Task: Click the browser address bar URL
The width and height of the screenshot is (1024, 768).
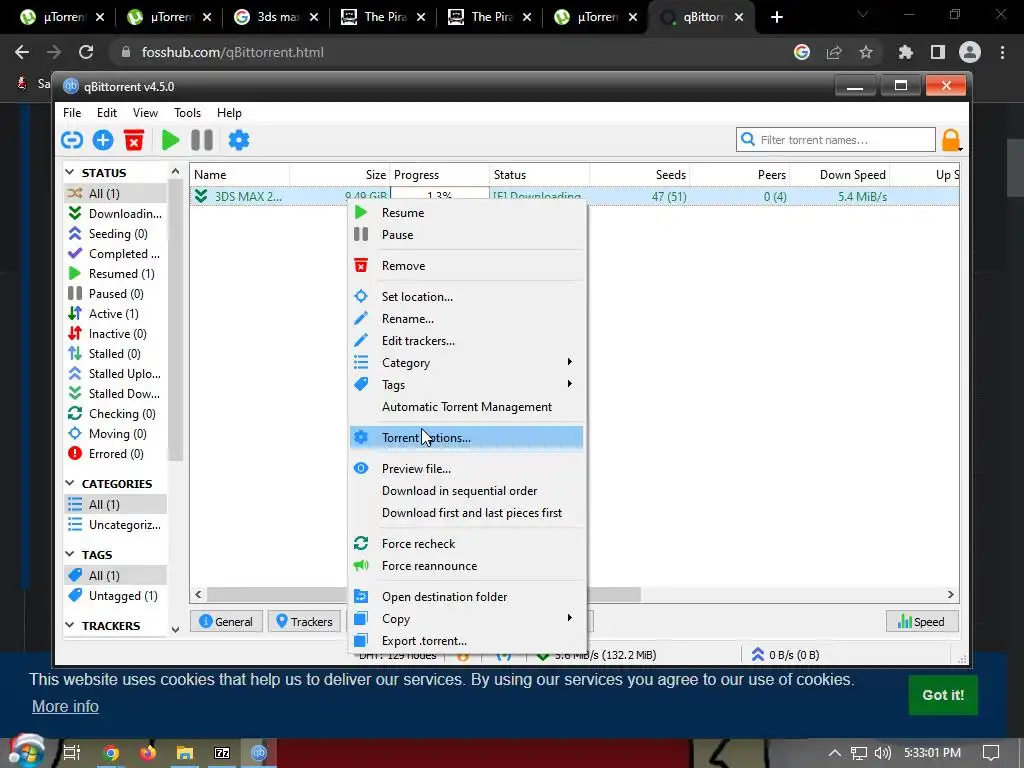Action: click(x=232, y=52)
